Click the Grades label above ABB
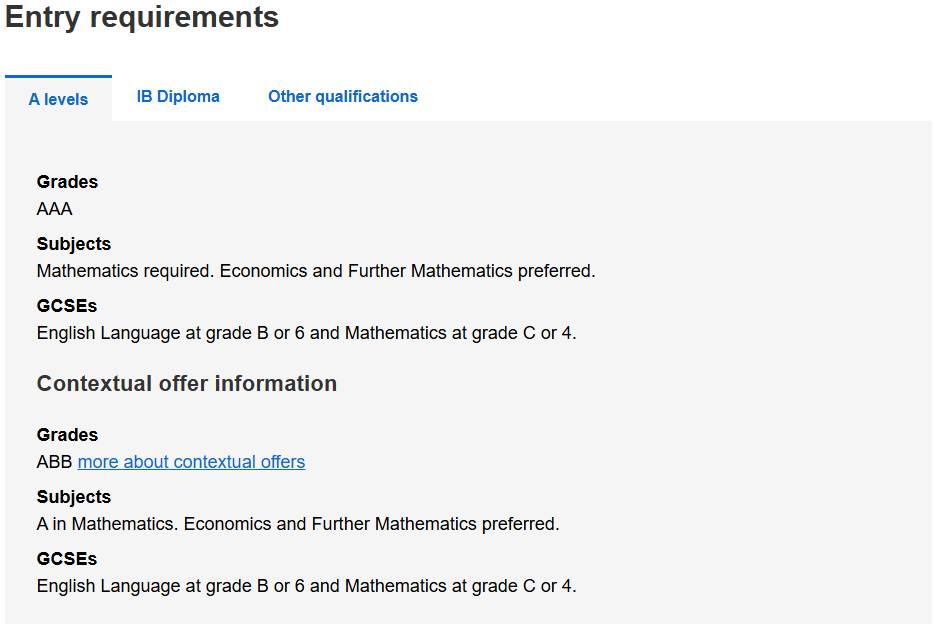 pyautogui.click(x=67, y=435)
